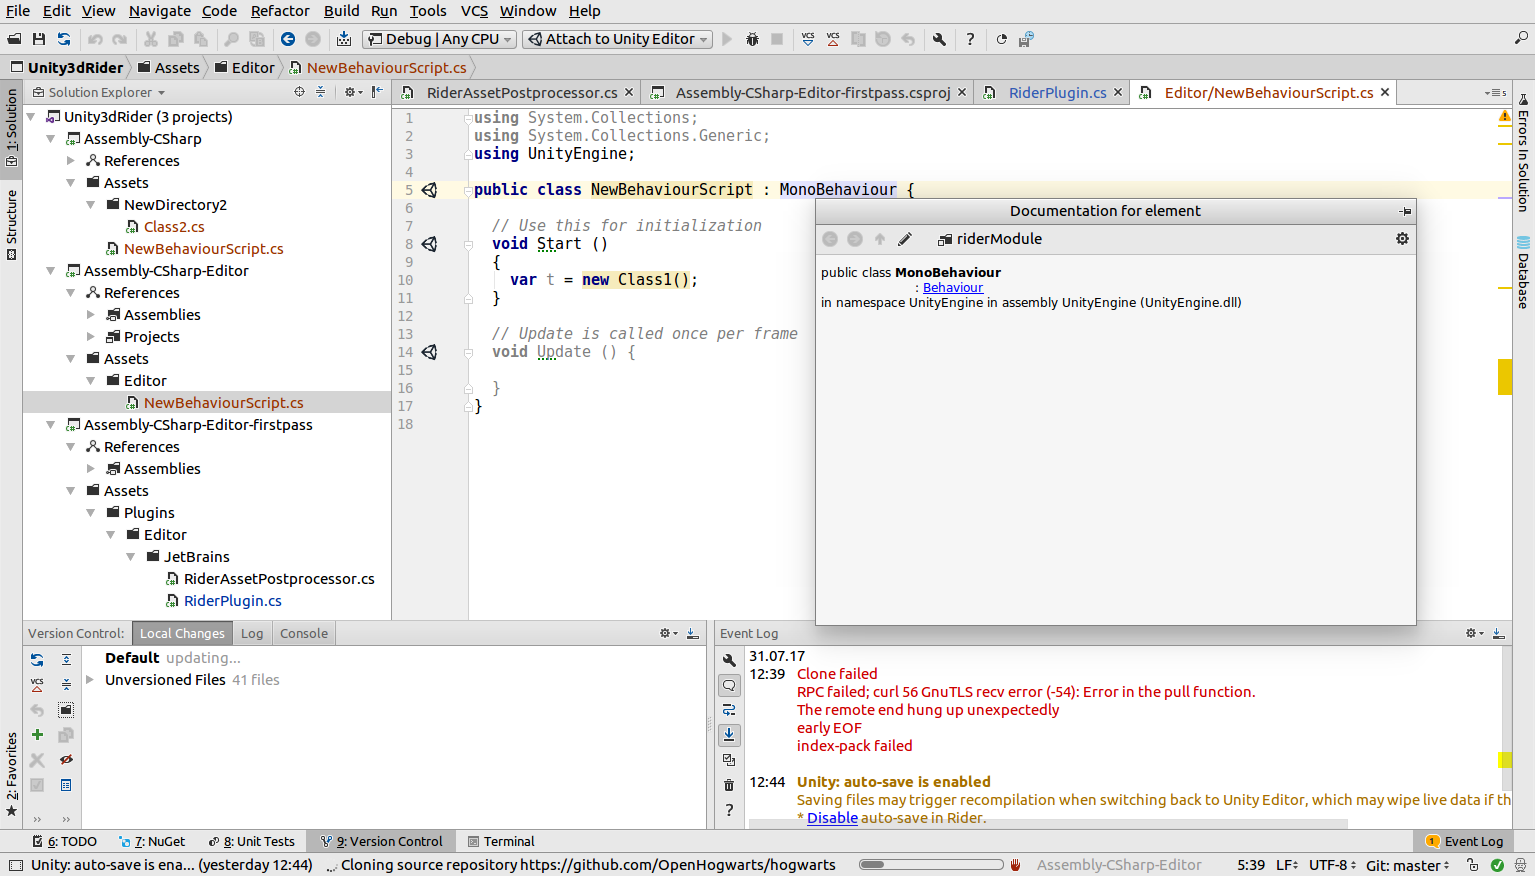
Task: Toggle scroll to end in Event Log
Action: (x=729, y=735)
